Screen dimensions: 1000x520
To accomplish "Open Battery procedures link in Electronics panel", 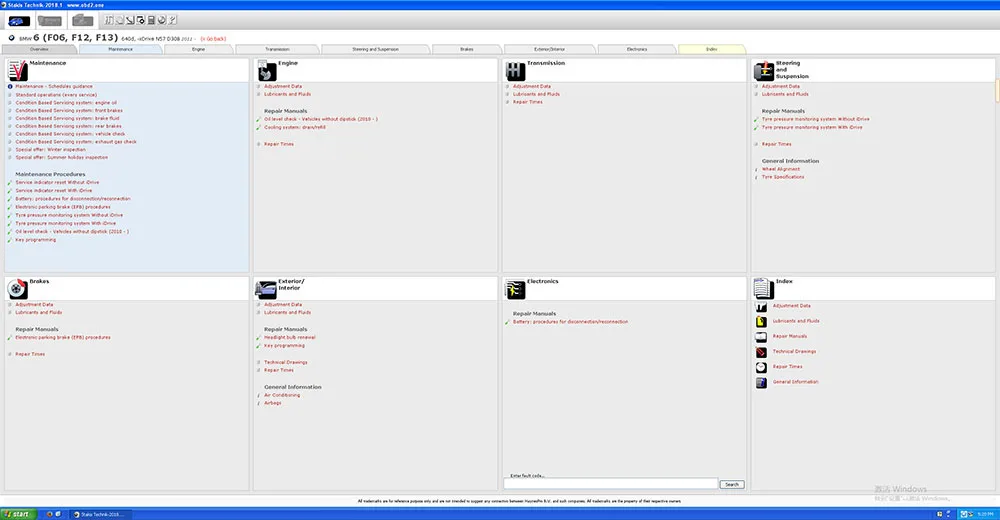I will coord(571,322).
